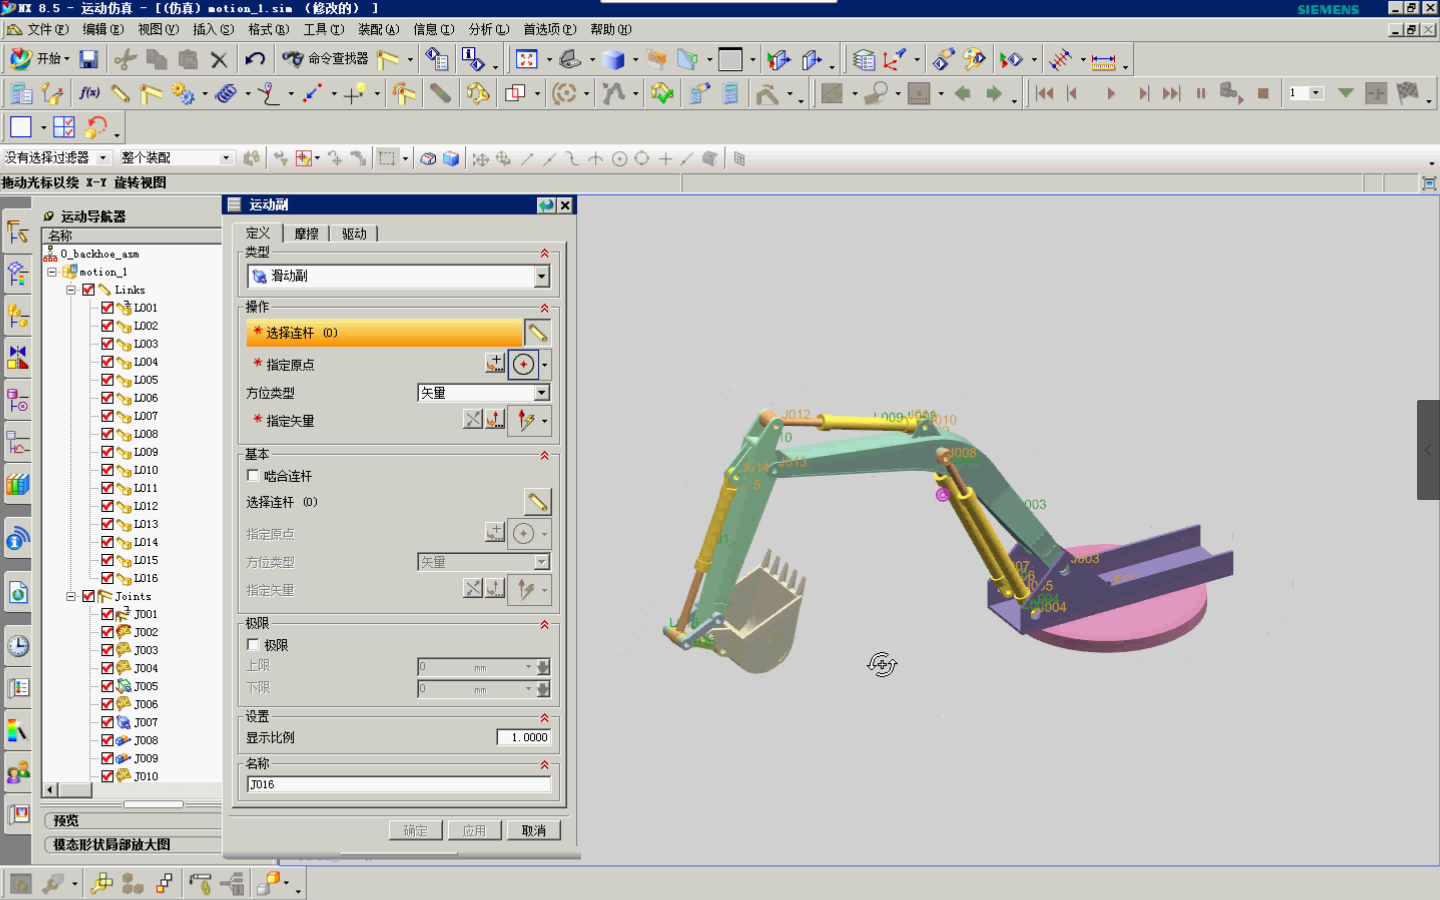The width and height of the screenshot is (1440, 900).
Task: Click the f(x) expressions icon
Action: pyautogui.click(x=89, y=93)
